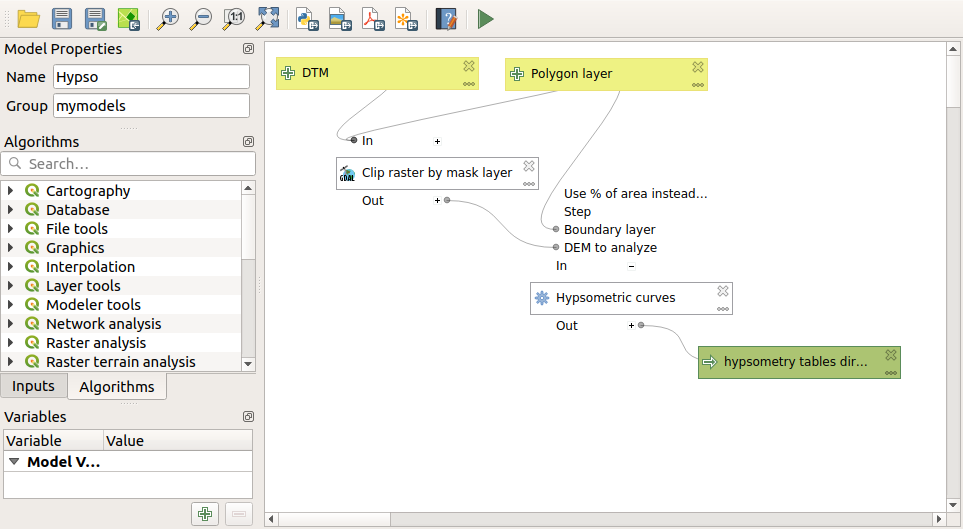Expand the Raster analysis group
The height and width of the screenshot is (529, 963).
tap(11, 343)
